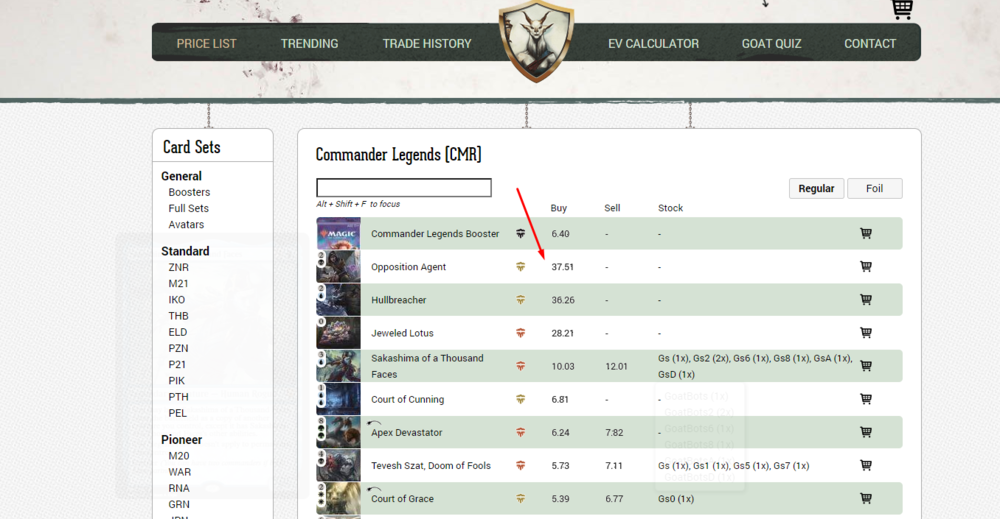
Task: Add Tevesh Szat, Doom of Fools to cart
Action: click(865, 465)
